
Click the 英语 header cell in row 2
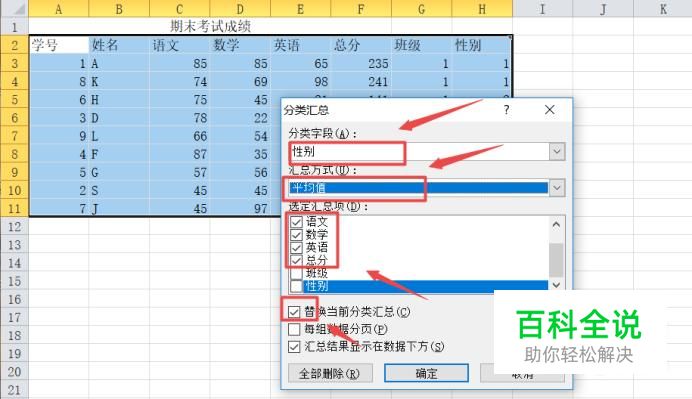coord(301,45)
